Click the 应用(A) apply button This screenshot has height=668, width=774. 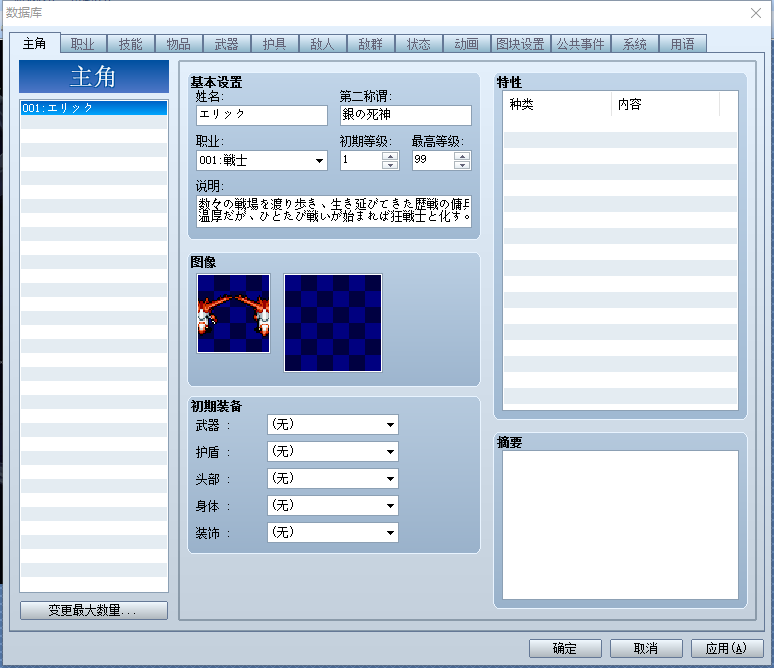727,648
